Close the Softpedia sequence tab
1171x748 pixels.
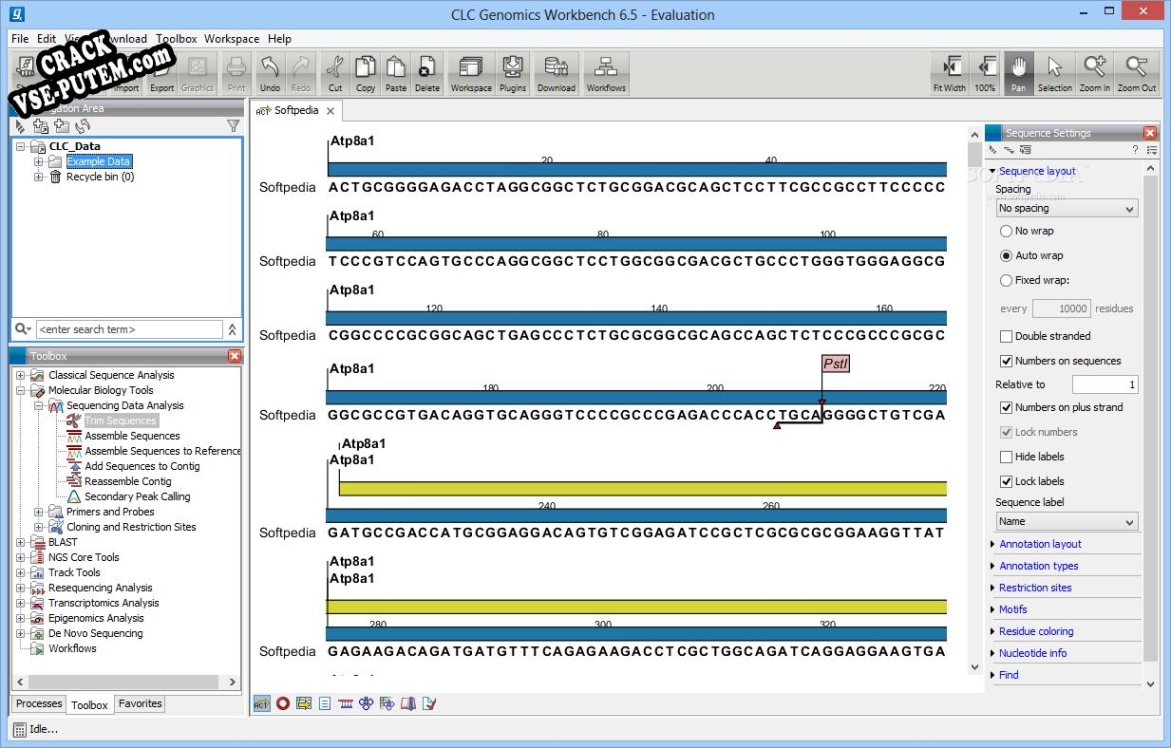pyautogui.click(x=330, y=110)
